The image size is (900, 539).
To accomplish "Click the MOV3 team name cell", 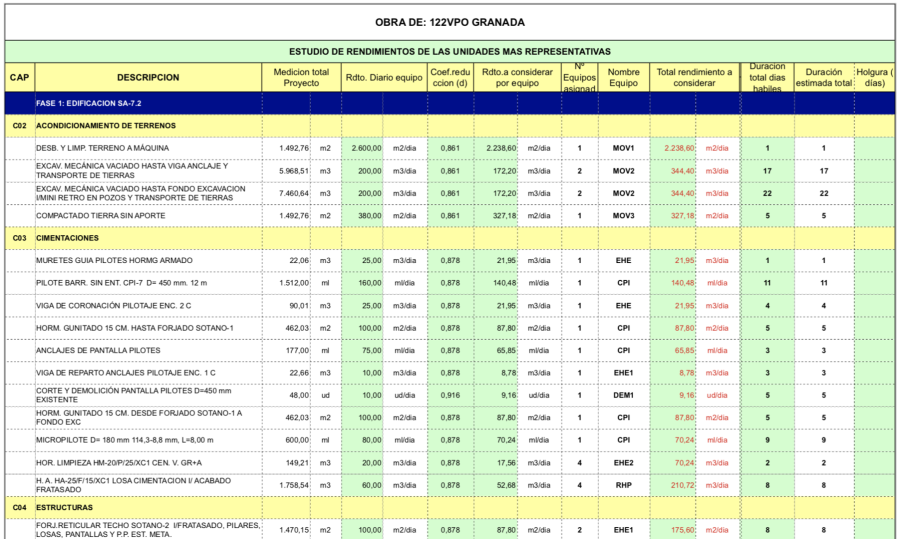I will pyautogui.click(x=623, y=215).
